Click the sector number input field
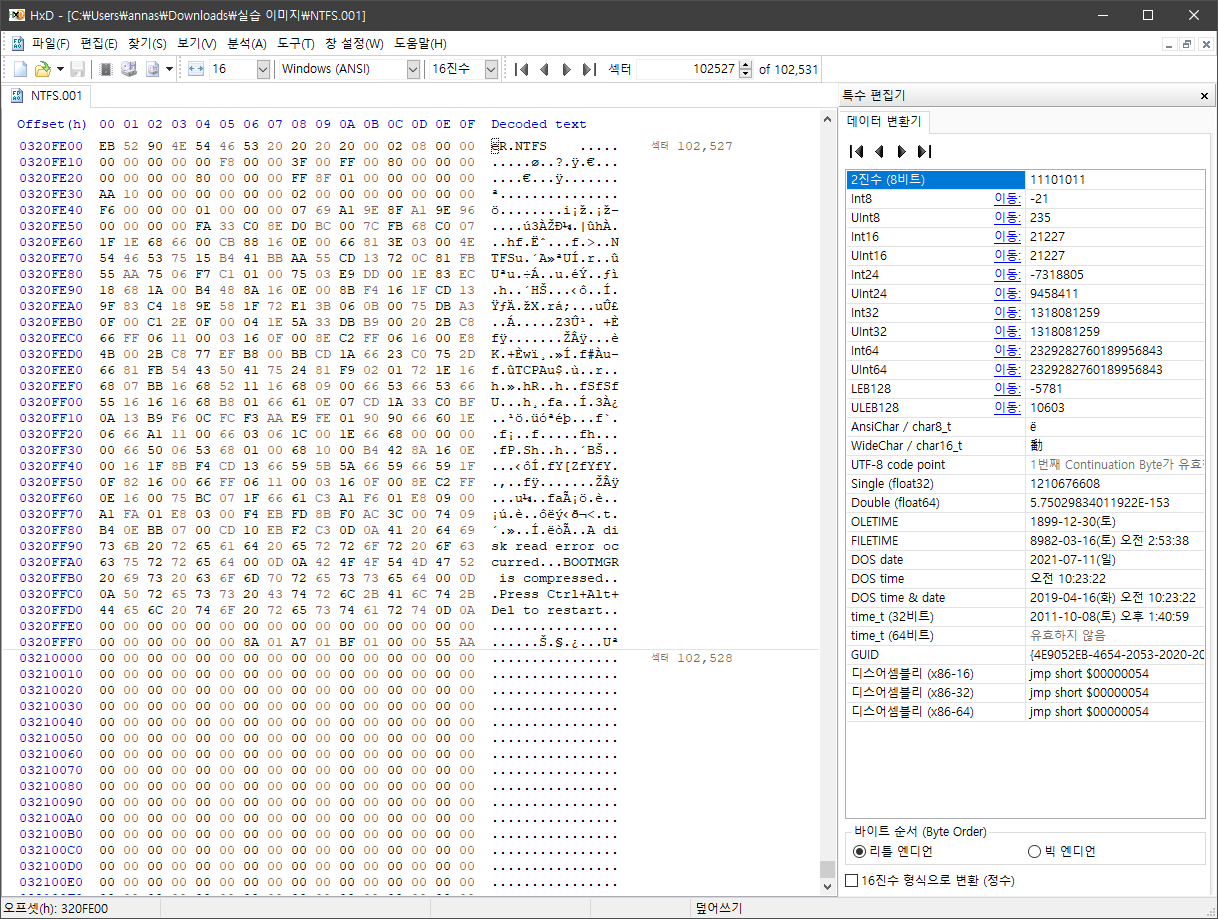Screen dimensions: 1218x919 pos(688,69)
